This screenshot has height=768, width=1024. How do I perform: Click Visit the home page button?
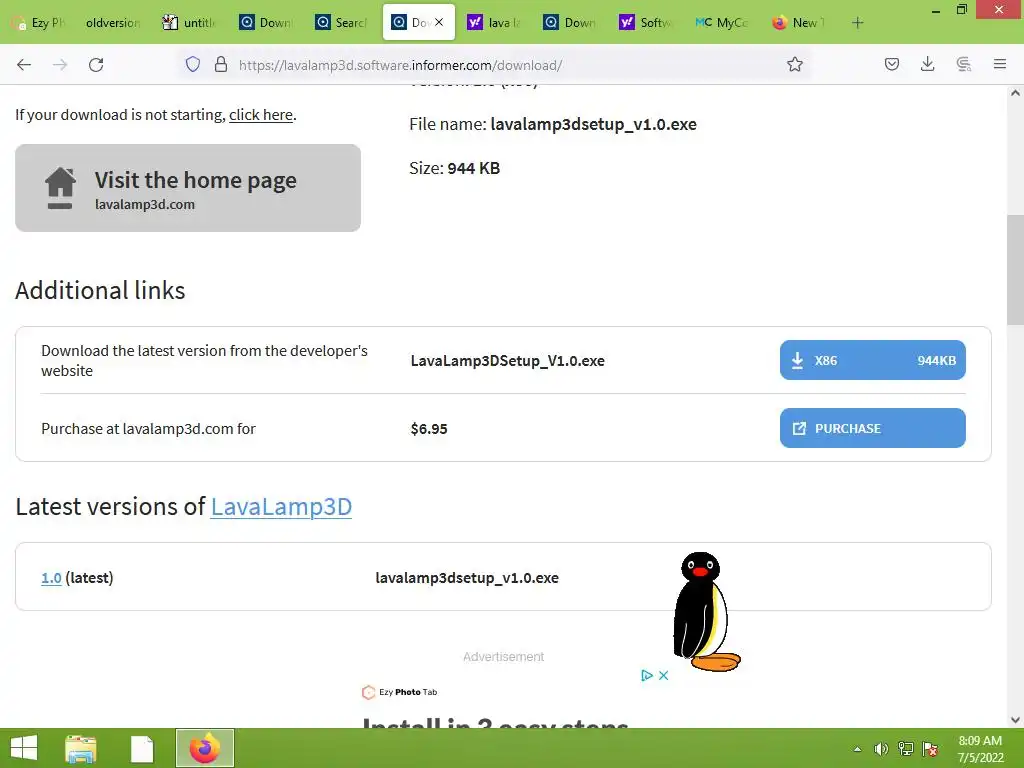pos(188,188)
